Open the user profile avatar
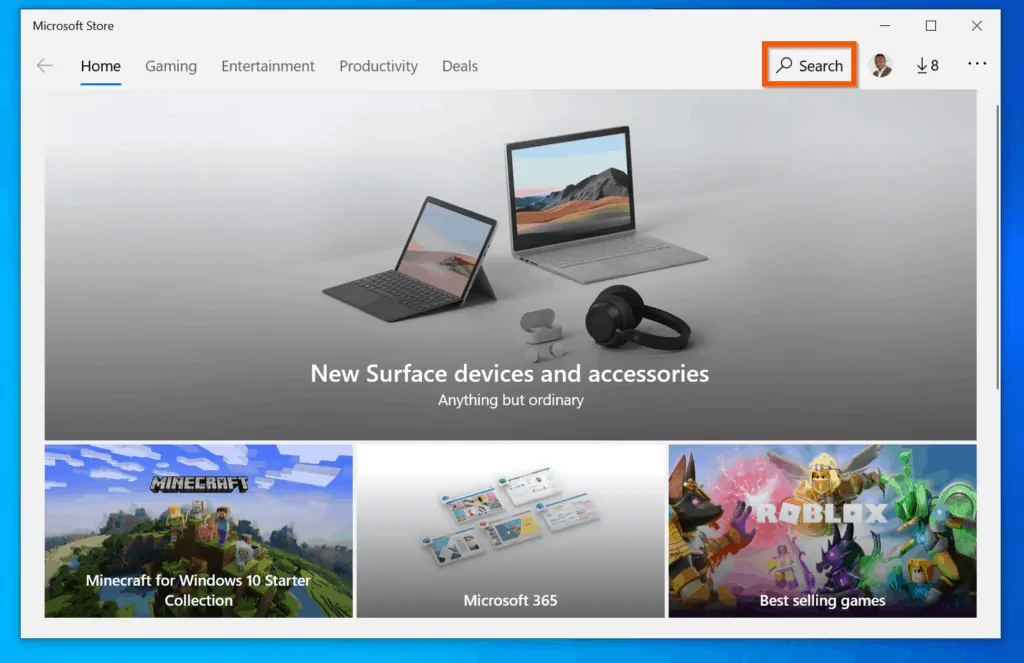Image resolution: width=1024 pixels, height=663 pixels. point(881,65)
